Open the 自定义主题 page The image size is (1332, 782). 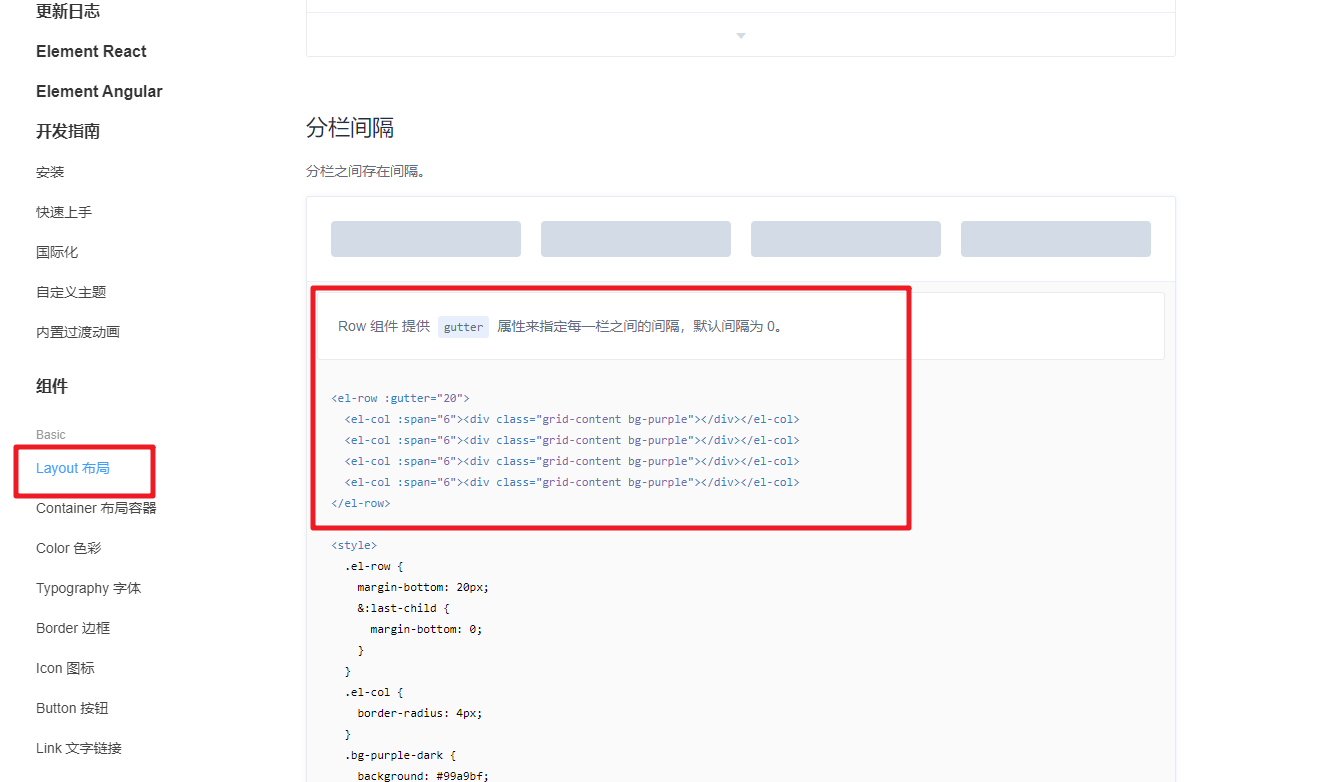[71, 292]
